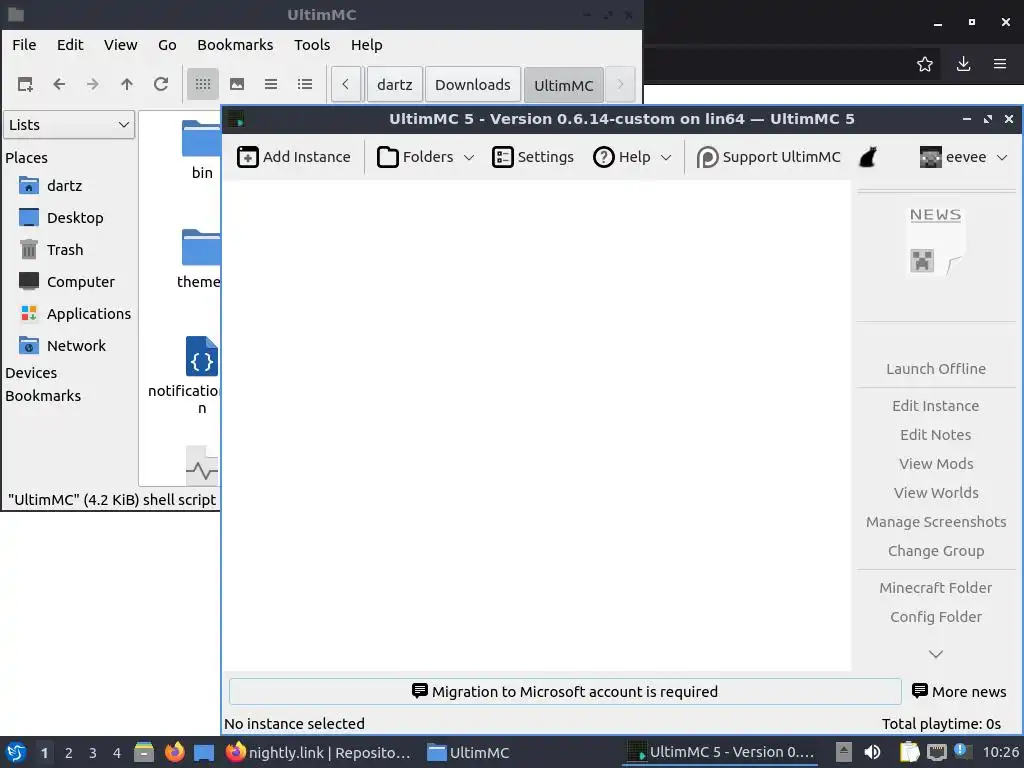
Task: Reload folder in file manager
Action: click(x=161, y=84)
